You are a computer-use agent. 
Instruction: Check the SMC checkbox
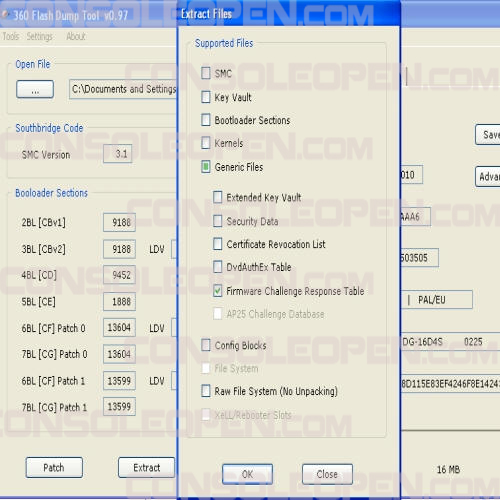pos(206,73)
